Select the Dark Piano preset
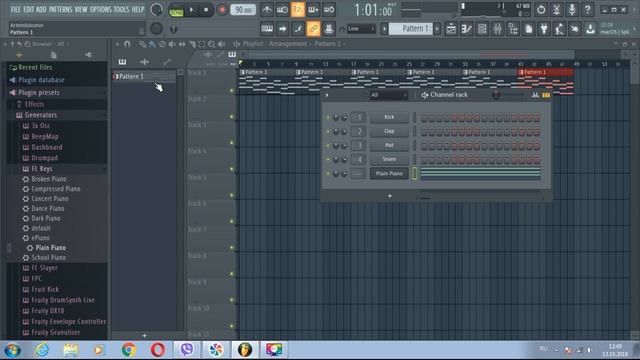This screenshot has height=360, width=640. [45, 218]
